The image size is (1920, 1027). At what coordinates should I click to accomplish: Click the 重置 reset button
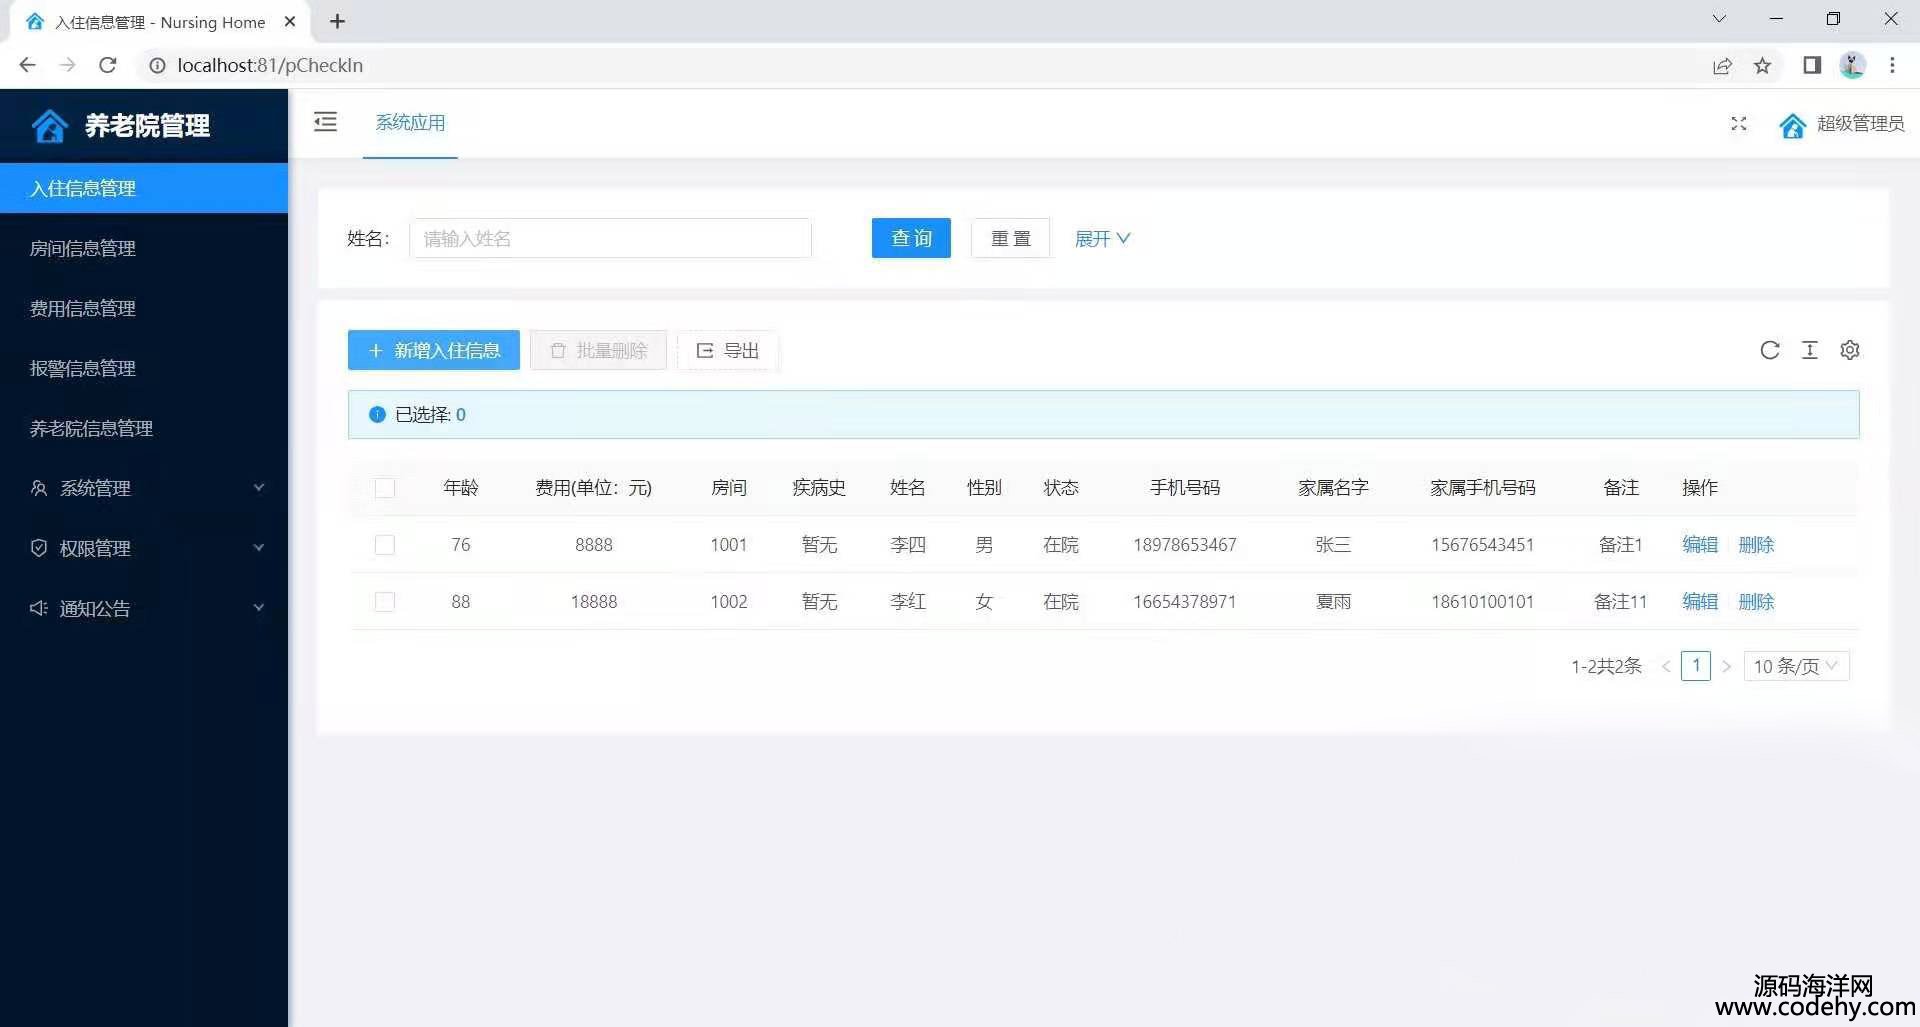[1010, 238]
